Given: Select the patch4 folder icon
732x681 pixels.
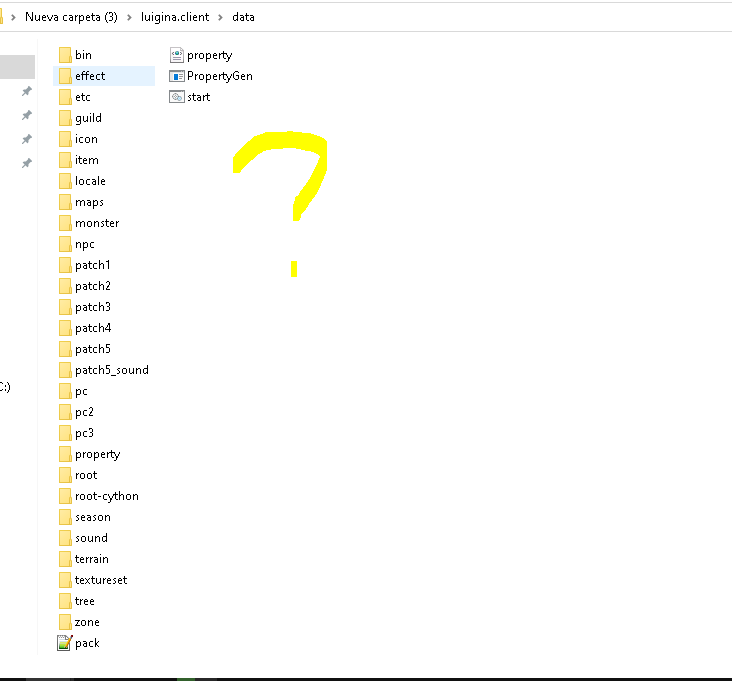Looking at the screenshot, I should (x=65, y=328).
